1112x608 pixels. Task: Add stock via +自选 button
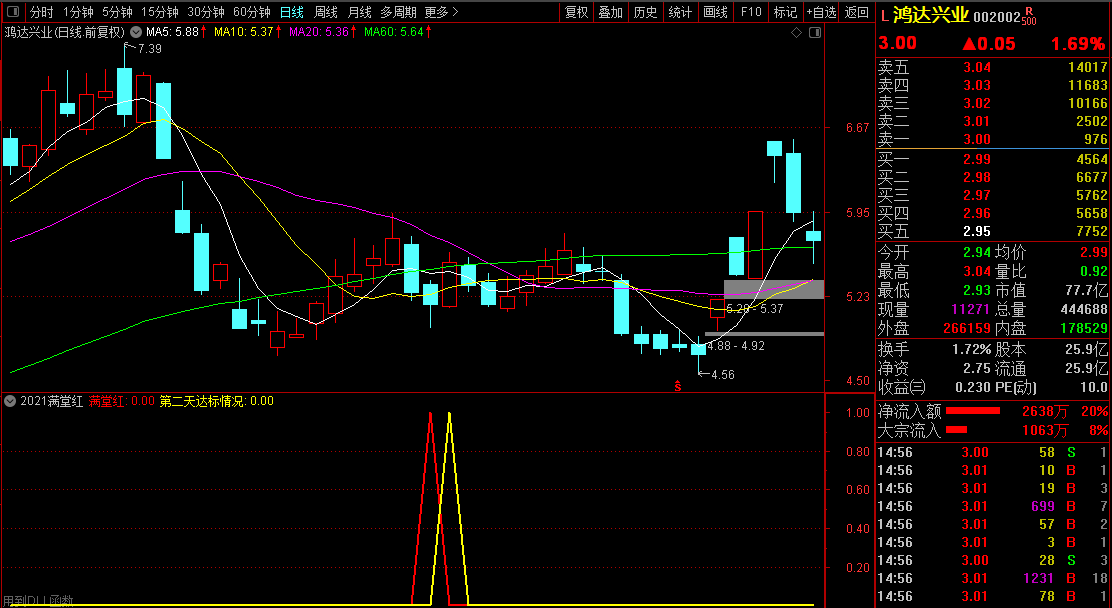click(x=821, y=12)
